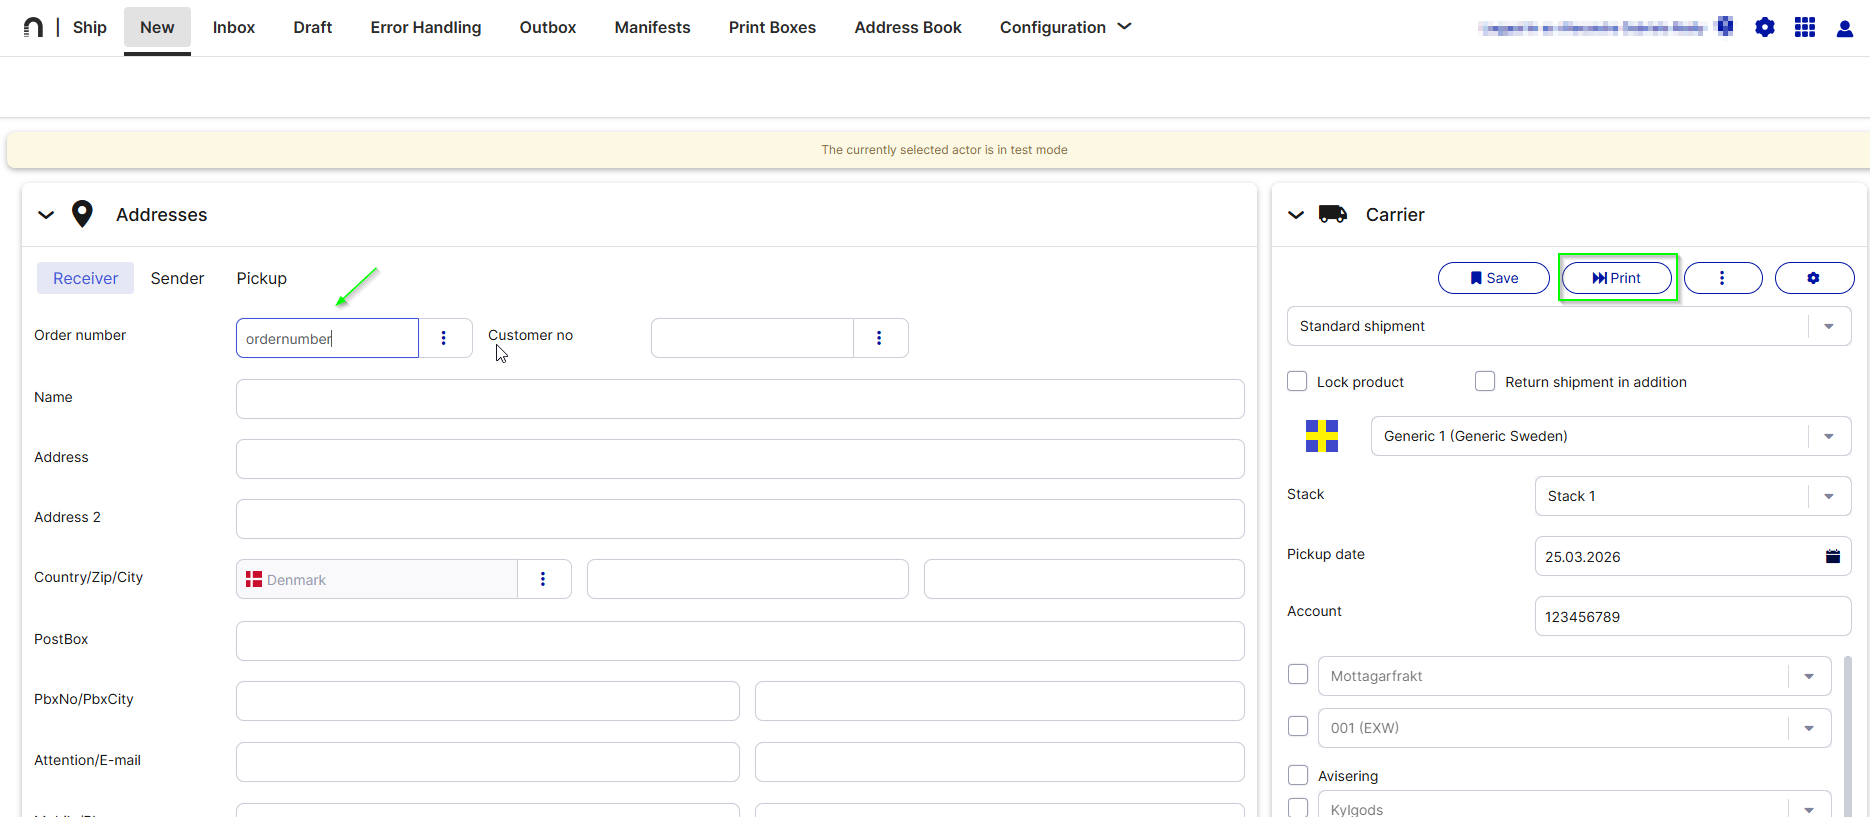Click the Print button

pos(1617,278)
